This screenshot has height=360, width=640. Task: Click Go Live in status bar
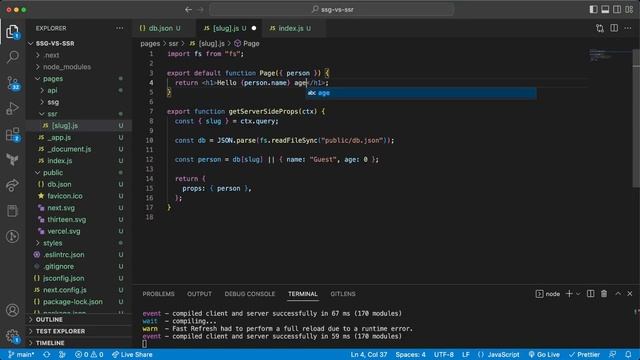pyautogui.click(x=544, y=354)
